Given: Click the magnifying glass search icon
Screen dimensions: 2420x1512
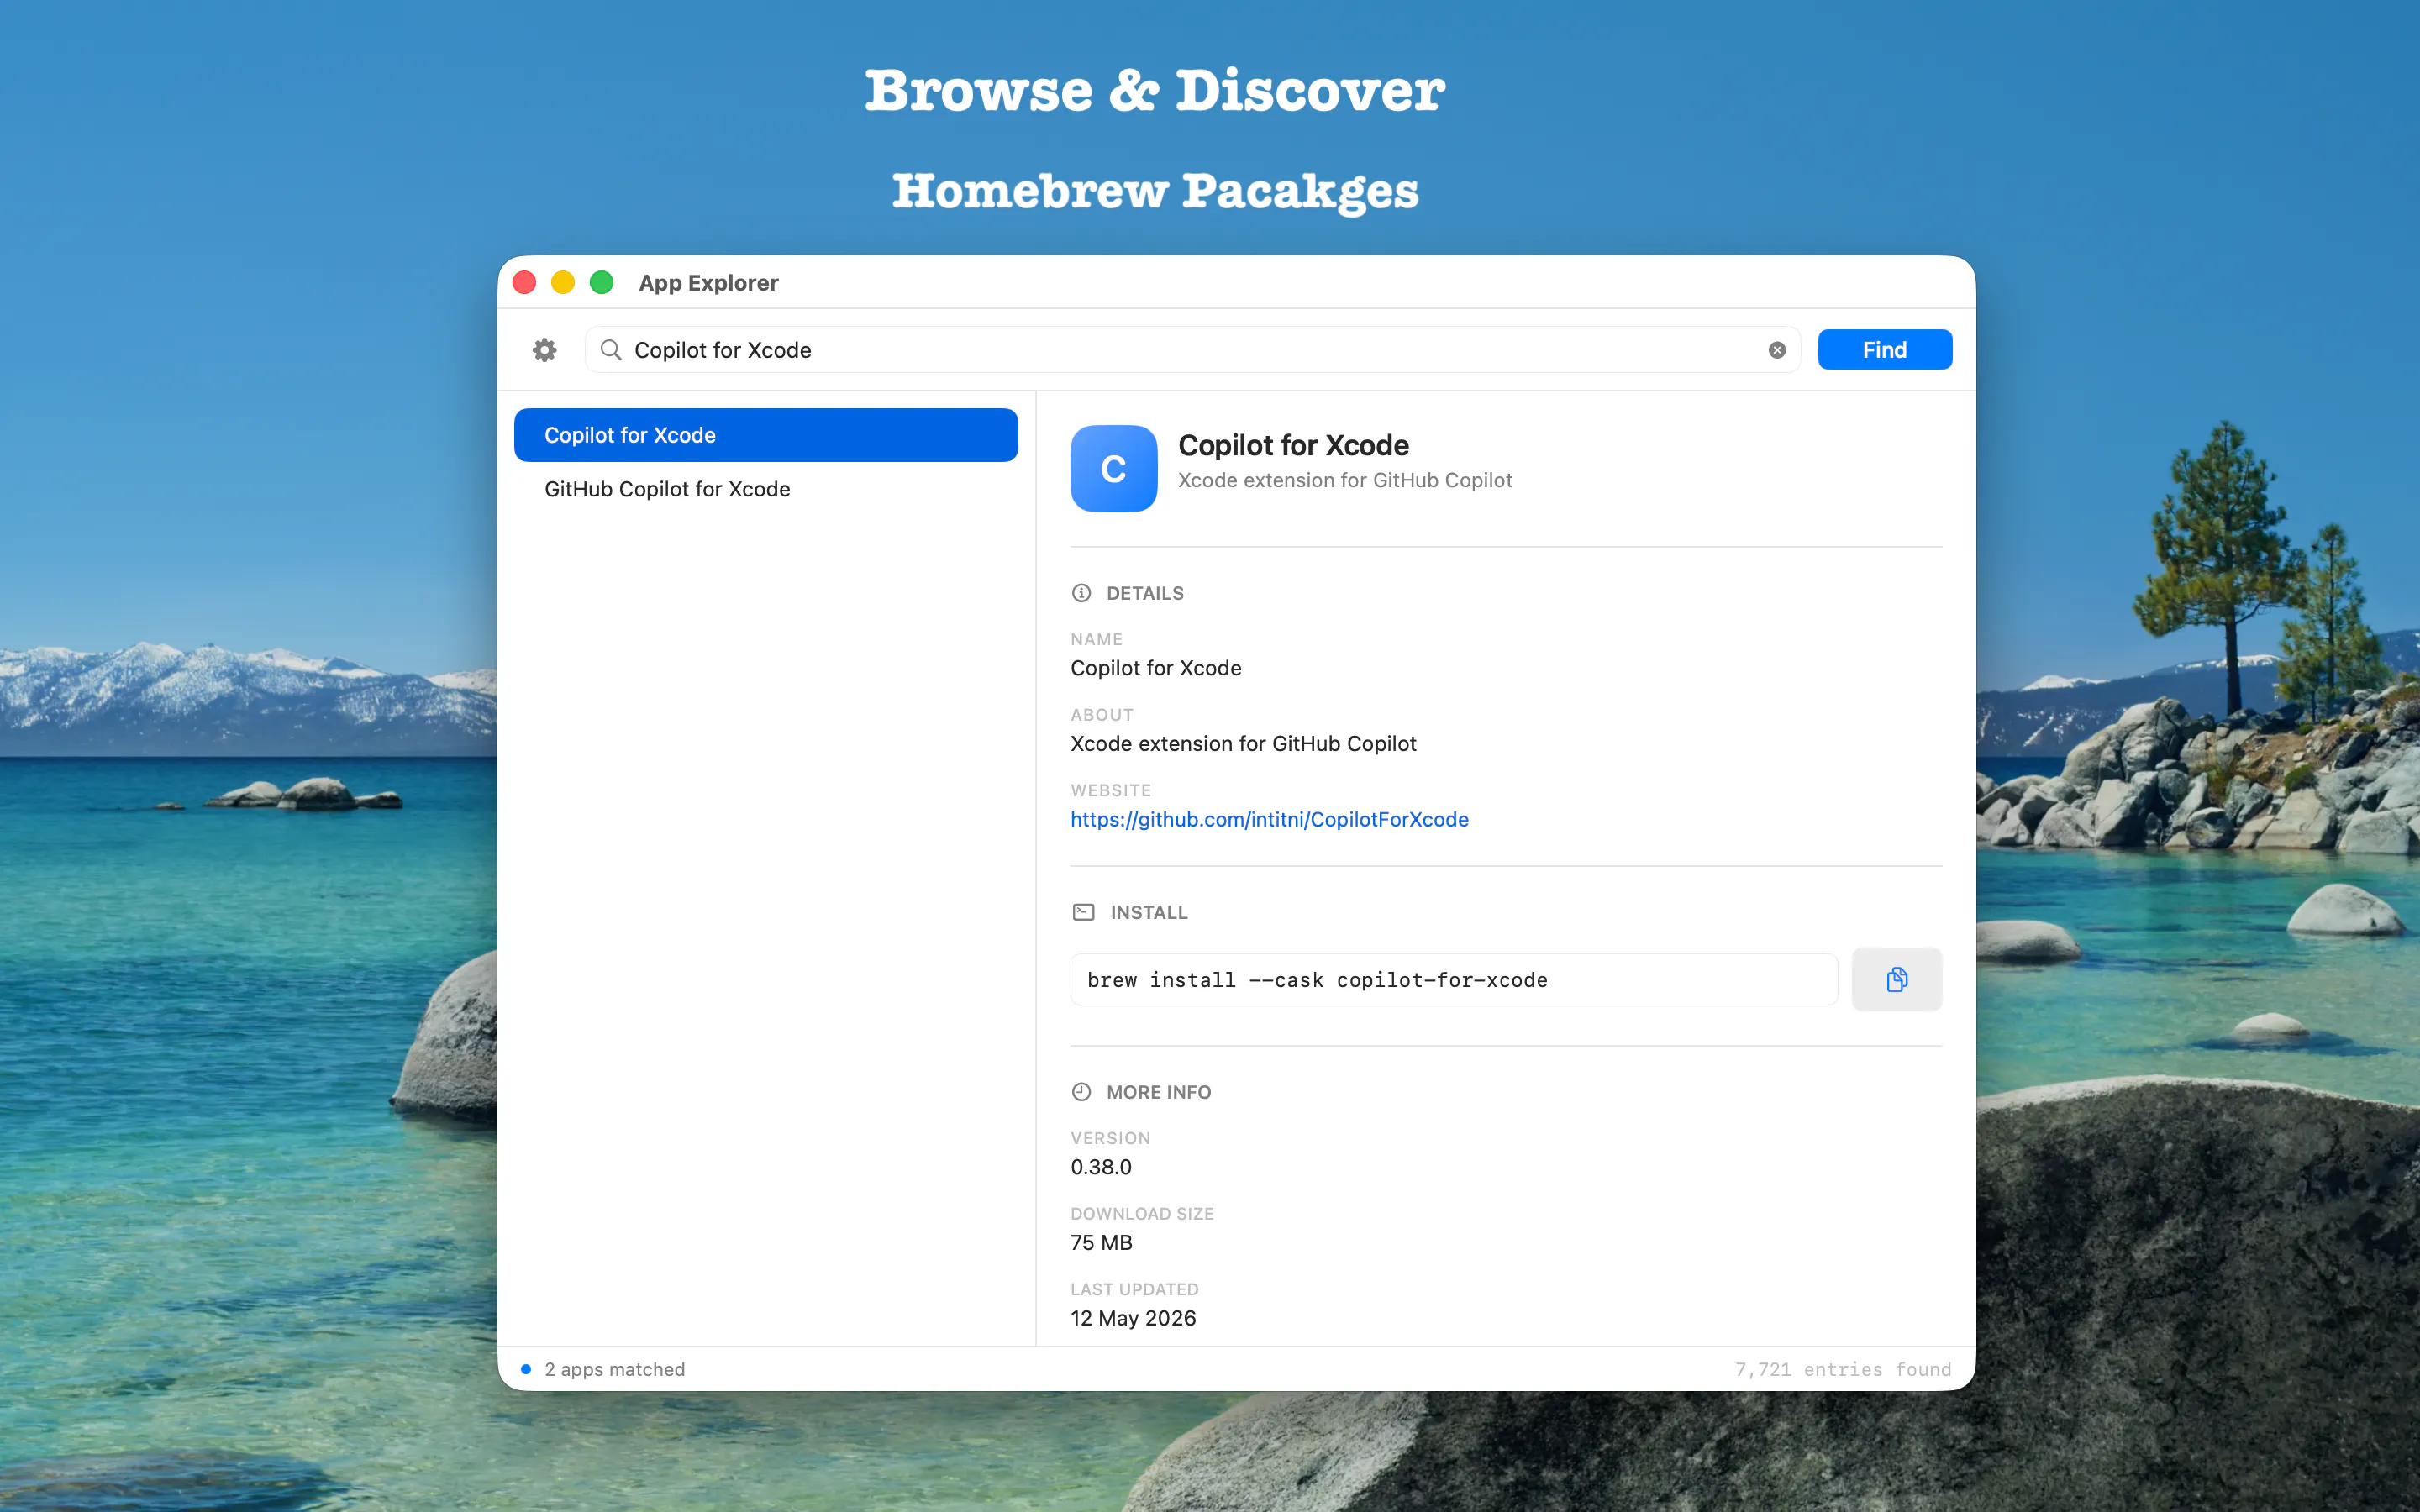Looking at the screenshot, I should click(x=610, y=350).
